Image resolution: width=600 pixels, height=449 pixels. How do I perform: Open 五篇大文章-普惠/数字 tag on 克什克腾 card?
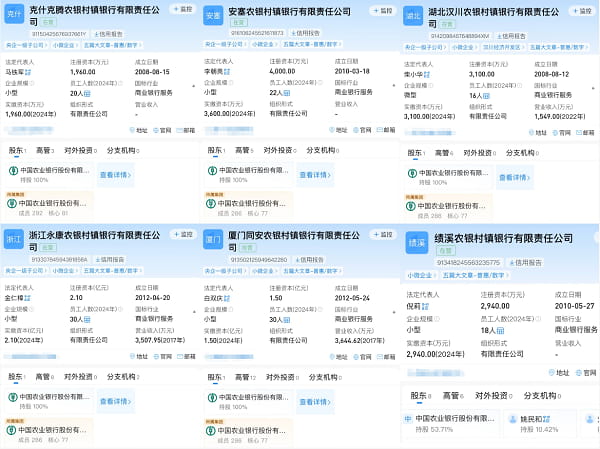tap(112, 45)
